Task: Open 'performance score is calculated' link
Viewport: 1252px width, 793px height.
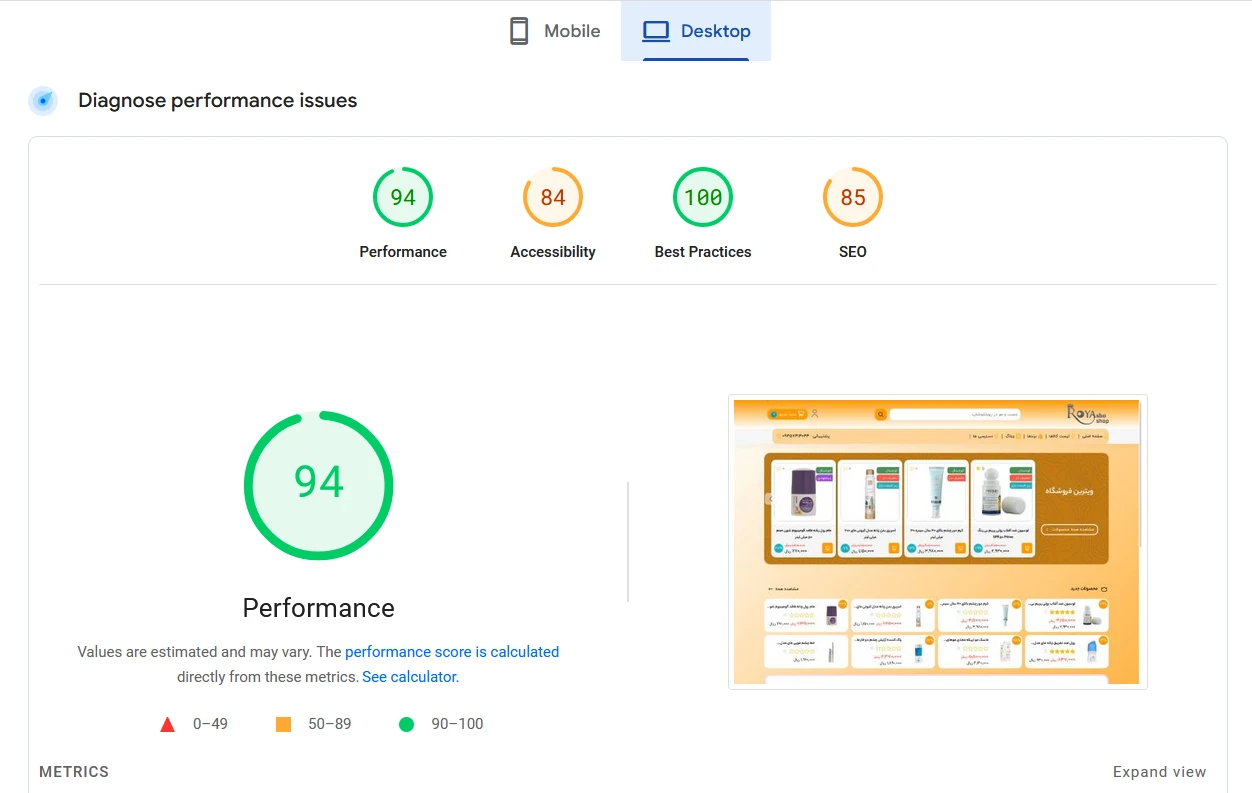Action: coord(452,652)
